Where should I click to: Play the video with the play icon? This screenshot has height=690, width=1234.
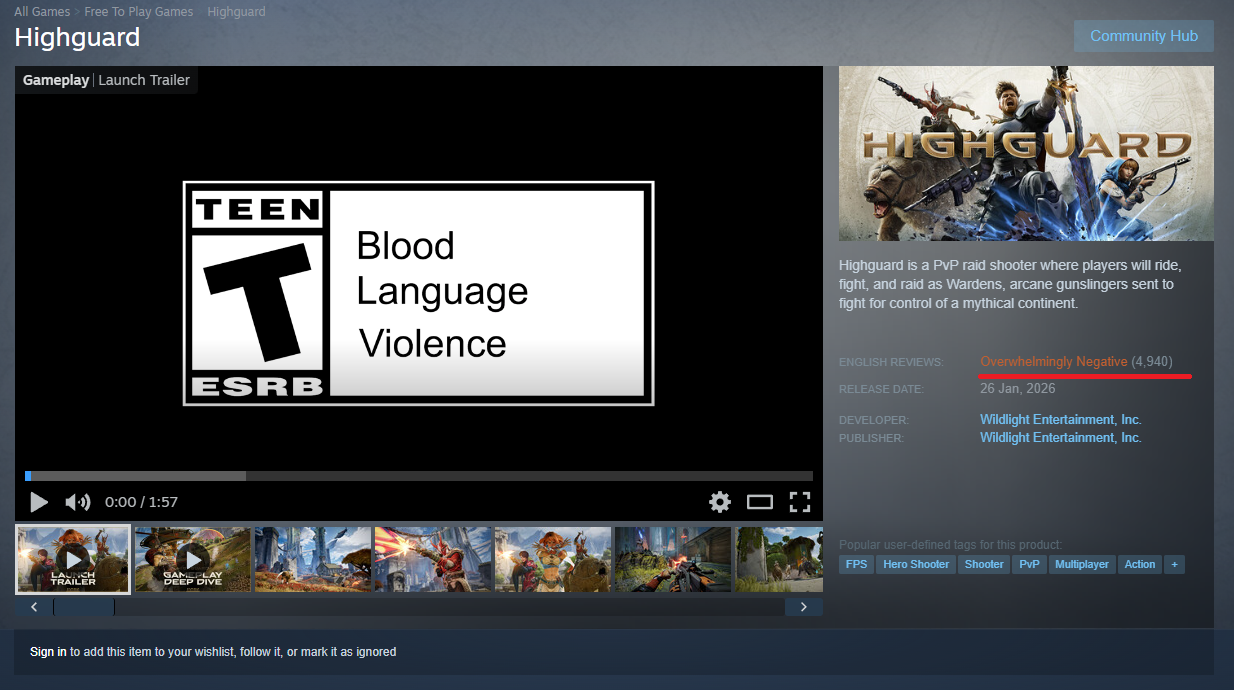click(x=39, y=502)
